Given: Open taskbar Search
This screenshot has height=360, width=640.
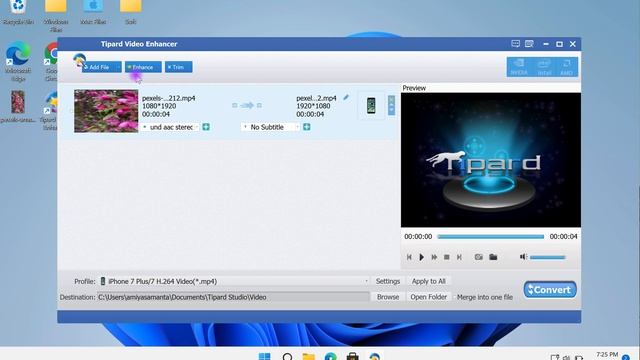Looking at the screenshot, I should tap(287, 357).
